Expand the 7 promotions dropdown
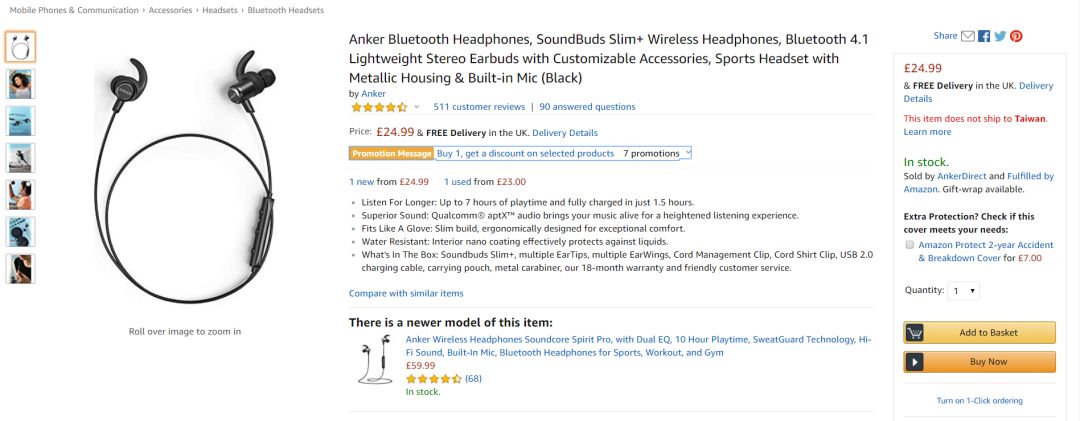The image size is (1080, 421). click(x=656, y=153)
